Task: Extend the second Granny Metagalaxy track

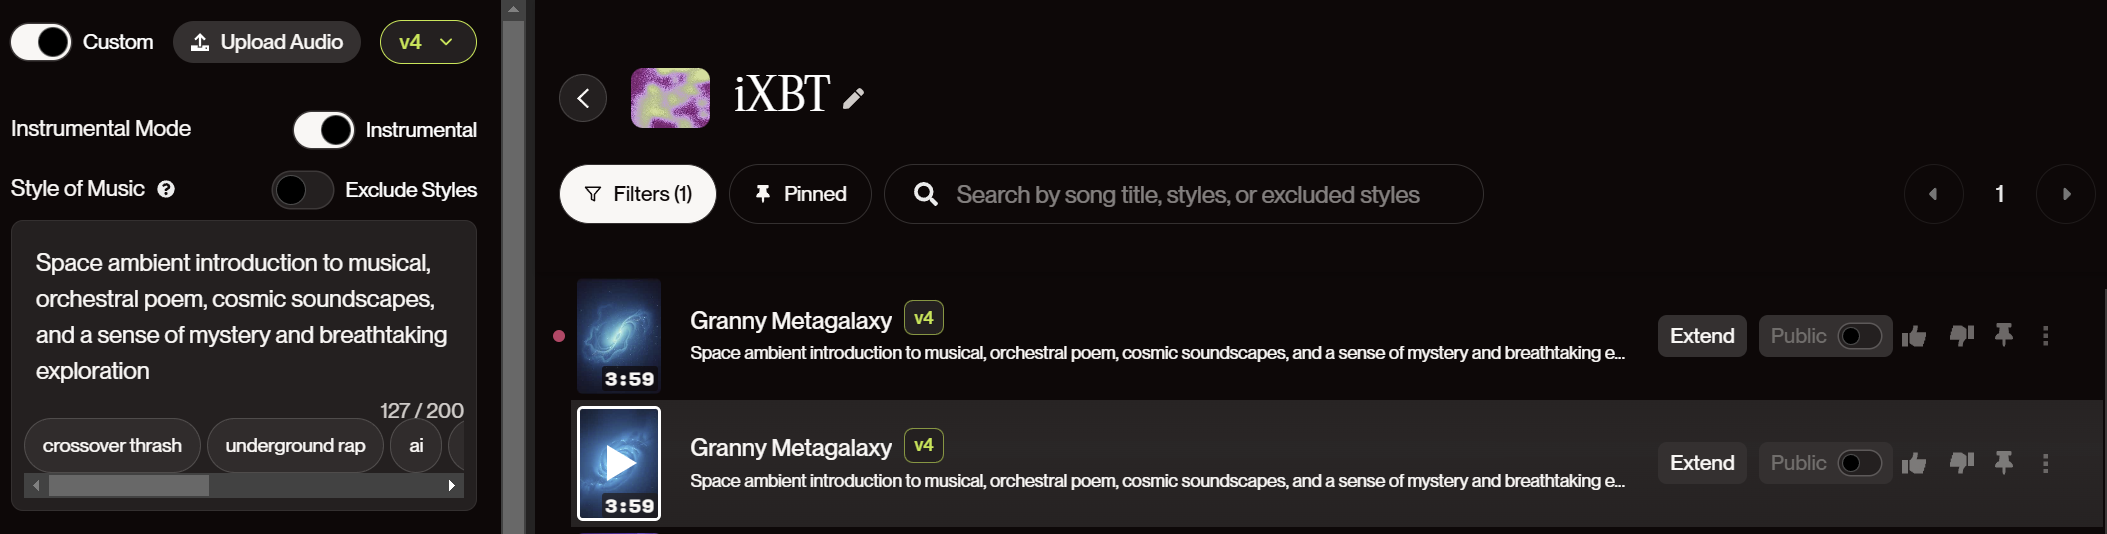Action: click(1702, 463)
